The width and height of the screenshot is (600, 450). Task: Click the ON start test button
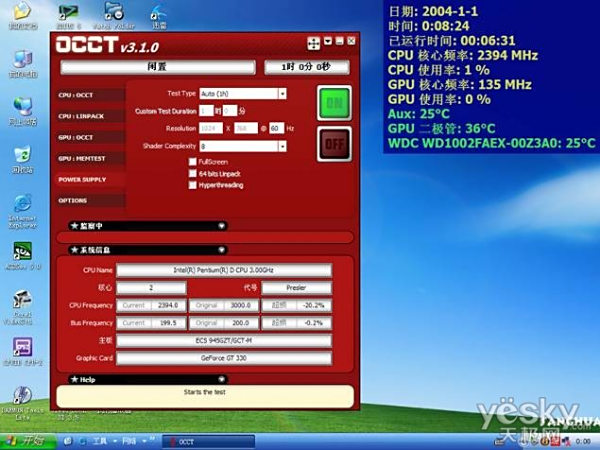(x=334, y=103)
